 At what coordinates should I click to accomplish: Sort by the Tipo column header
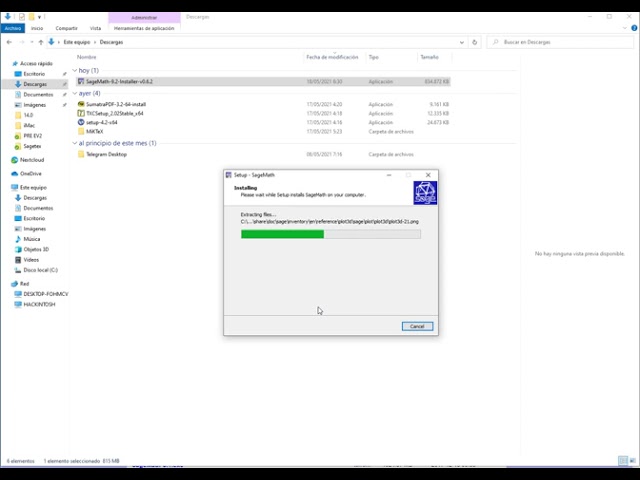pos(373,57)
